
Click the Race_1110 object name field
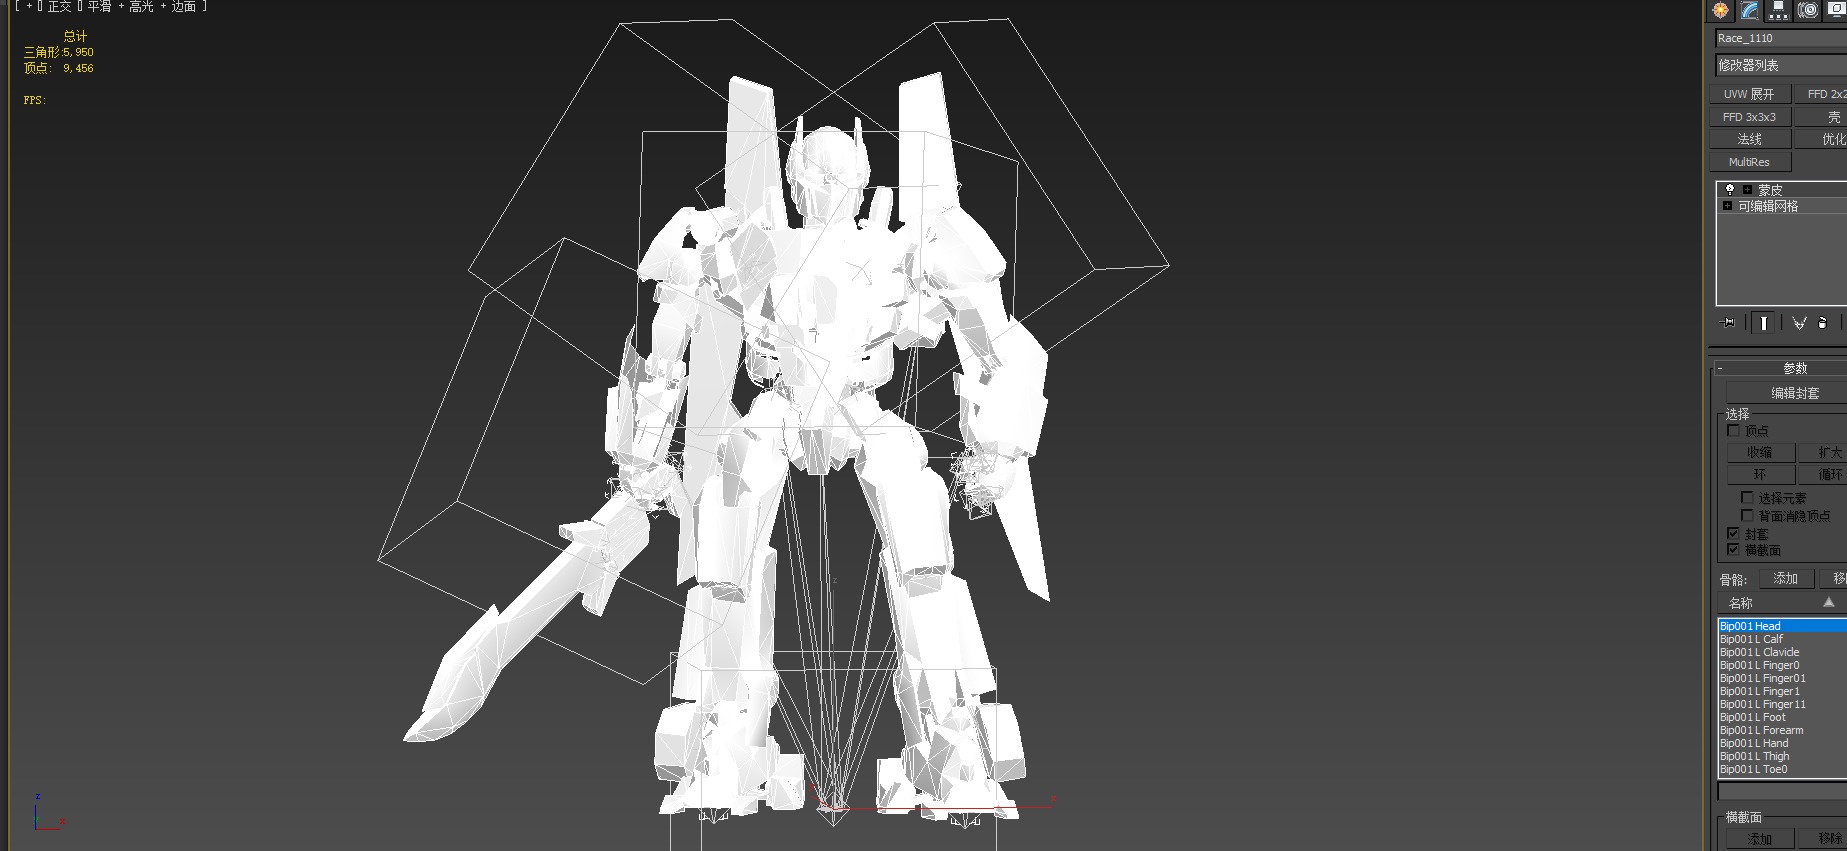click(x=1781, y=38)
